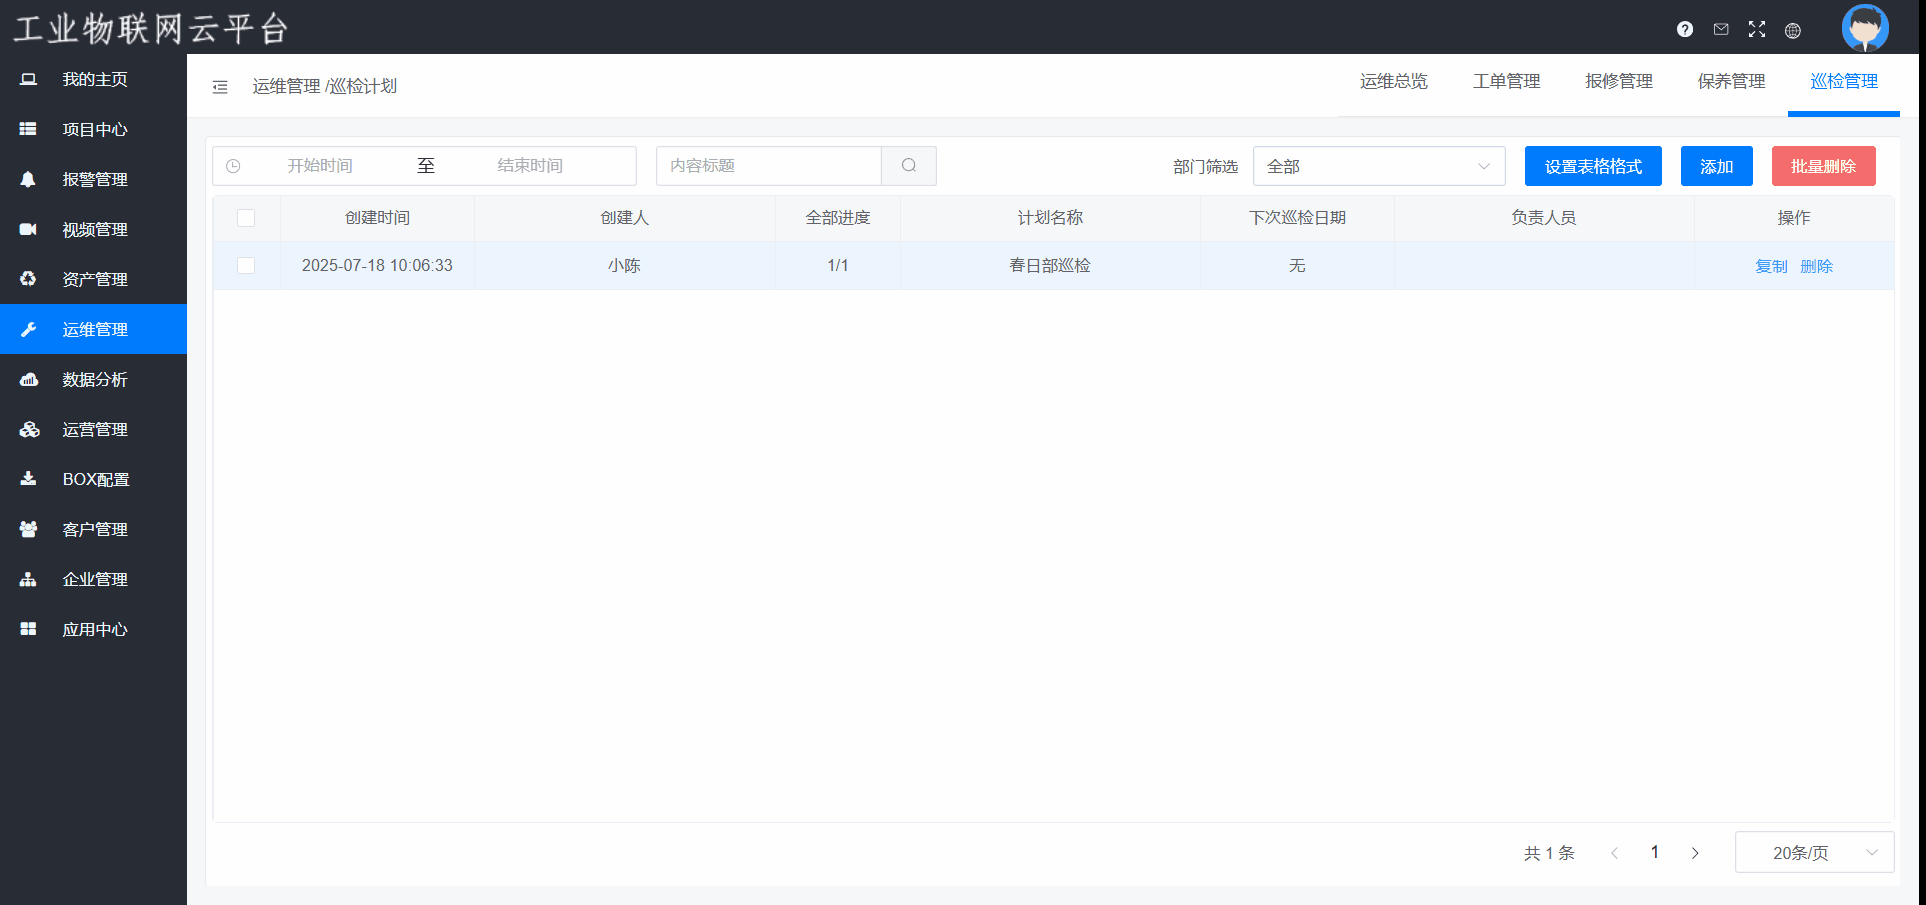Screen dimensions: 1926x905
Task: Switch to the 工单管理 tab
Action: click(x=1506, y=82)
